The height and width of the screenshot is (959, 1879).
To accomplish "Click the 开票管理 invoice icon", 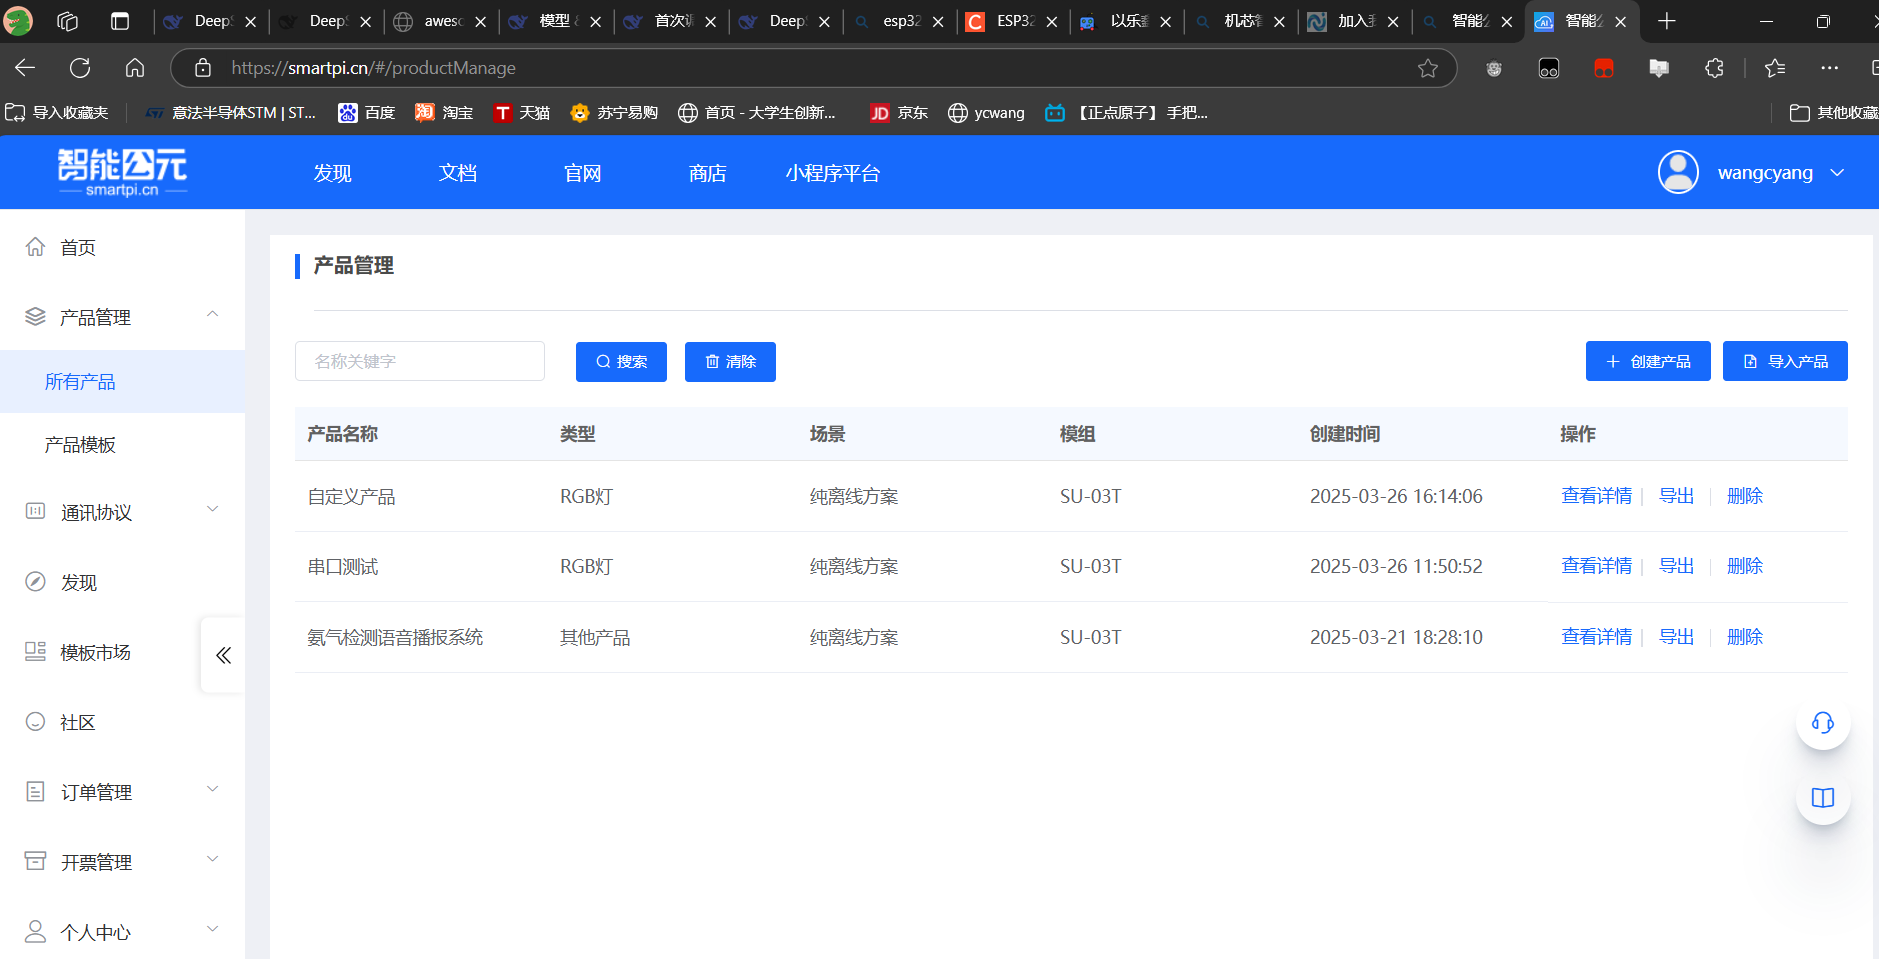I will coord(35,861).
